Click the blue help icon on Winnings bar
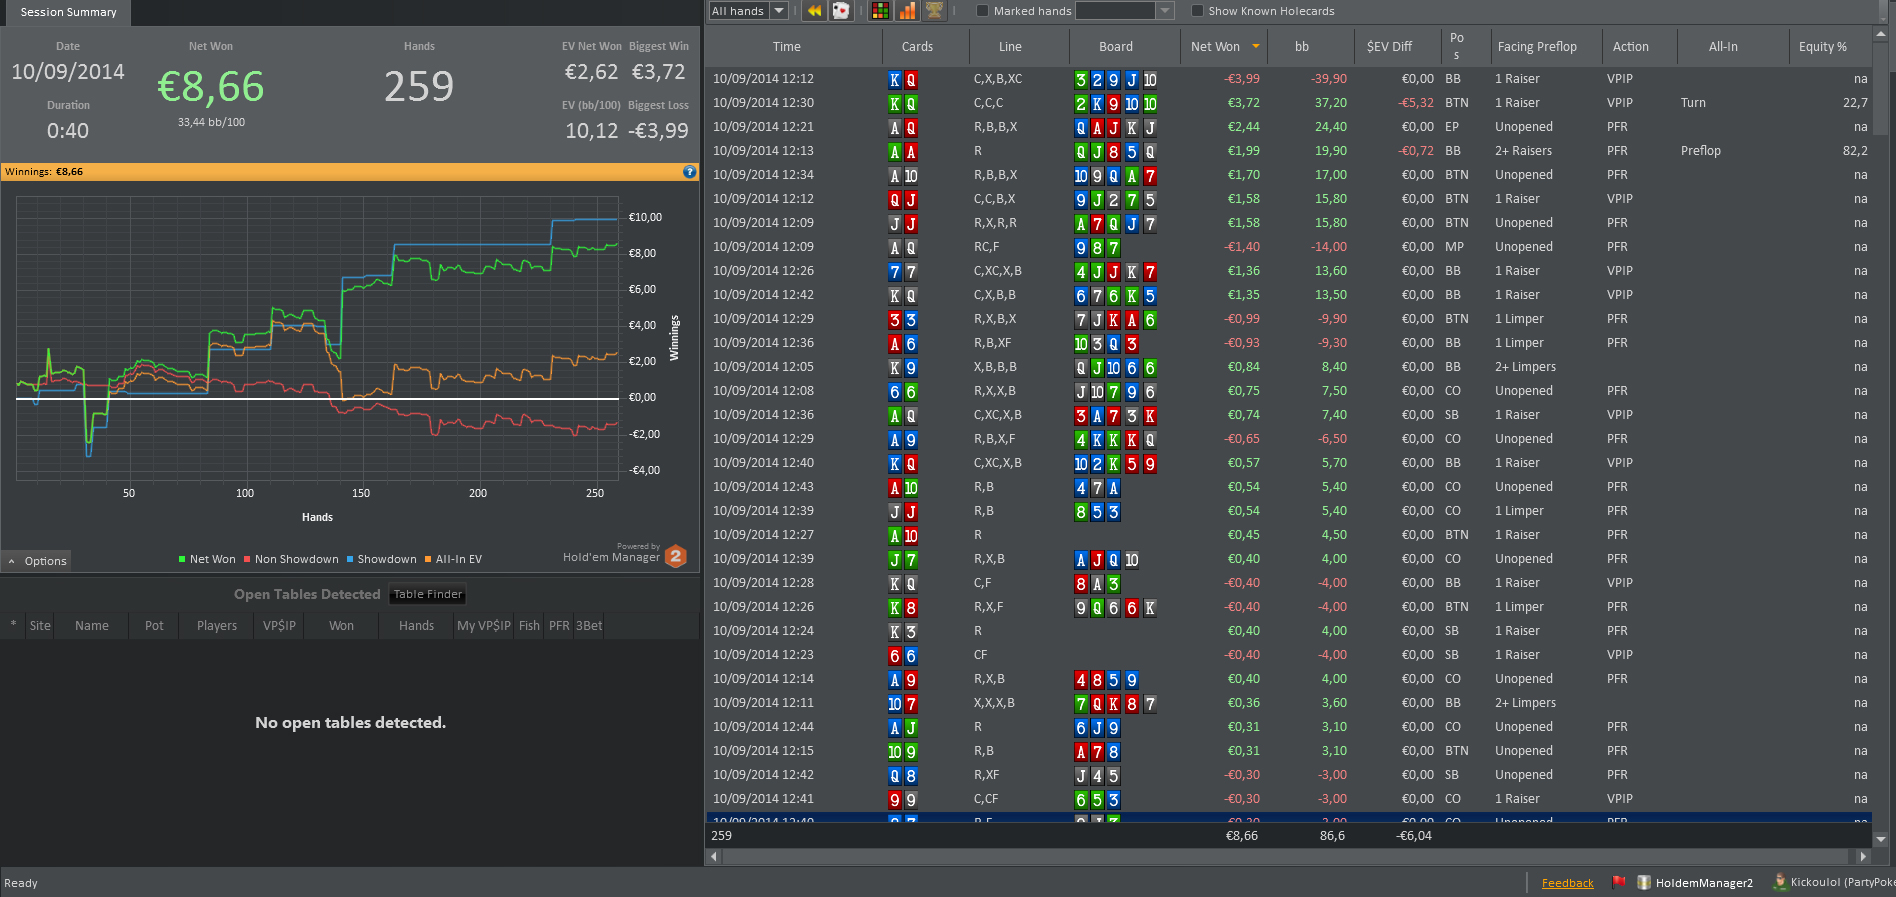The height and width of the screenshot is (897, 1896). click(x=689, y=172)
